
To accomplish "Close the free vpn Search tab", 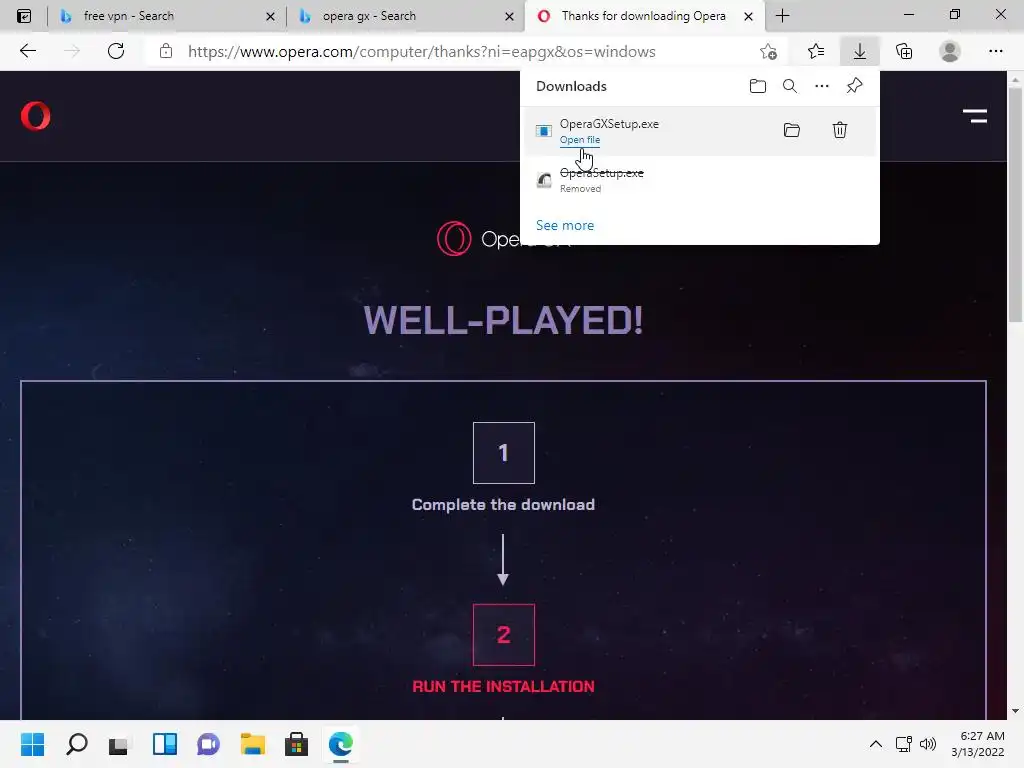I will pyautogui.click(x=270, y=16).
